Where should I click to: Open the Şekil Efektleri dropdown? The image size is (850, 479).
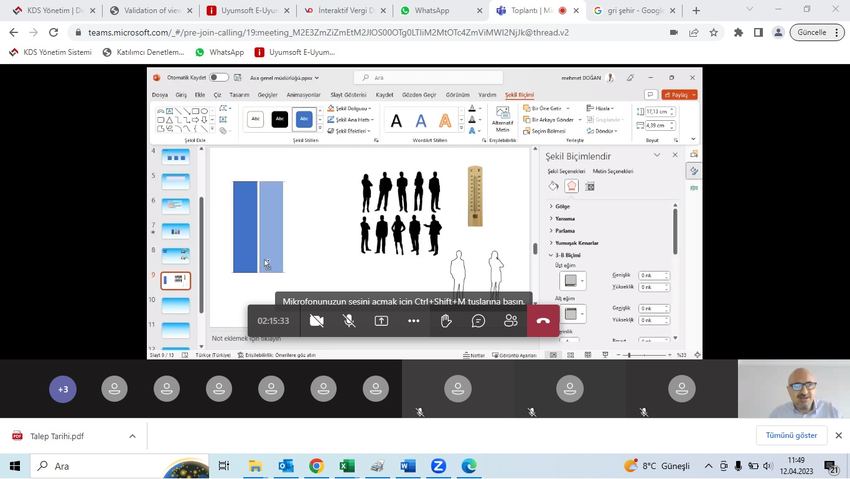[350, 131]
